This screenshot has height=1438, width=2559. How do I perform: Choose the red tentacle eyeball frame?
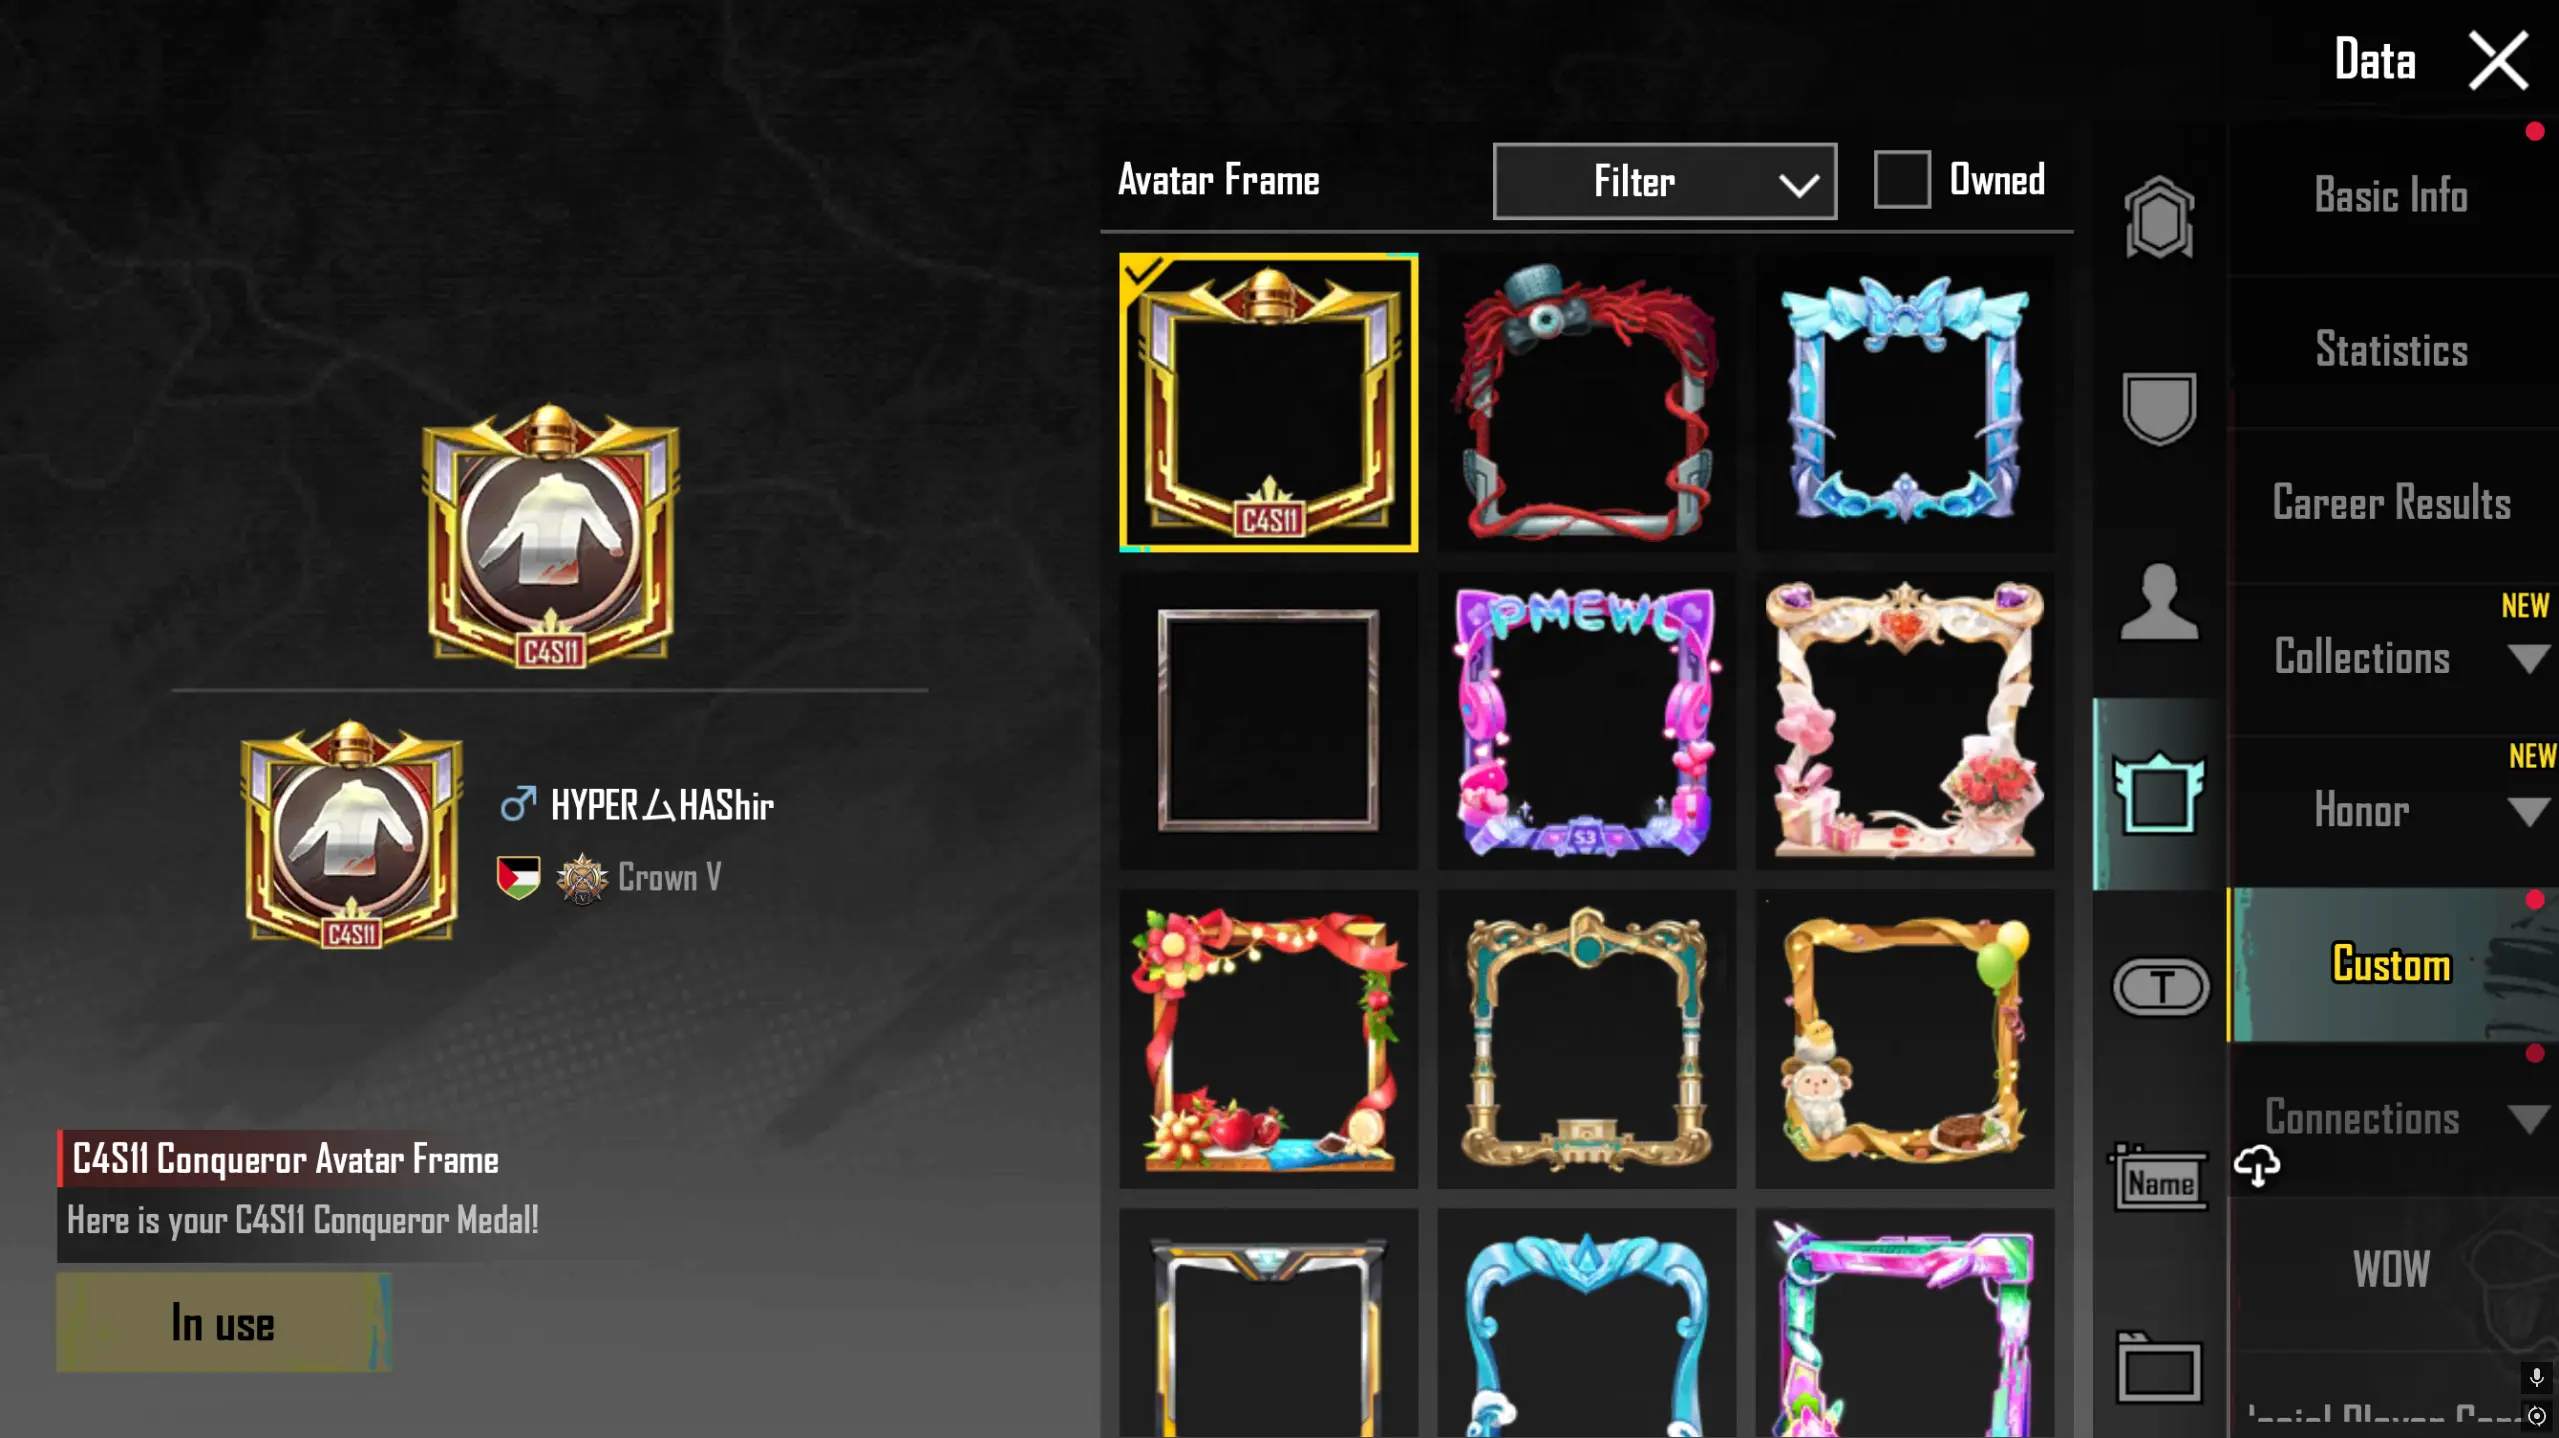point(1586,402)
